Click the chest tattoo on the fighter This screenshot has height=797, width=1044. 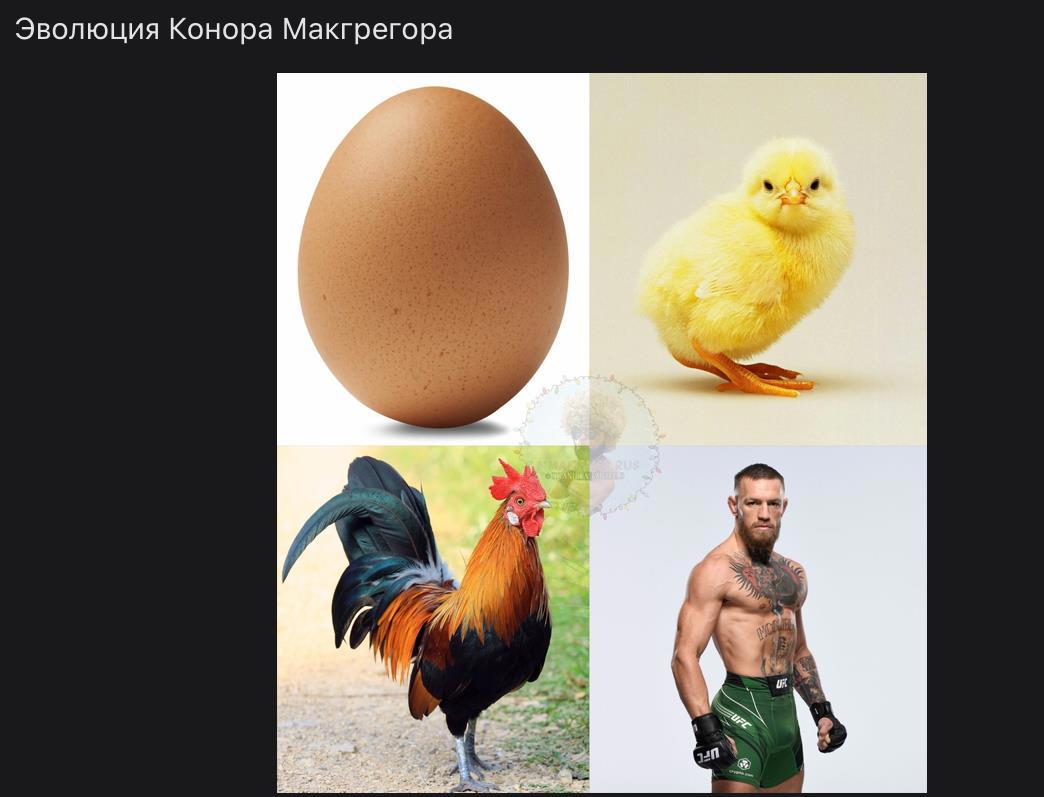[767, 583]
